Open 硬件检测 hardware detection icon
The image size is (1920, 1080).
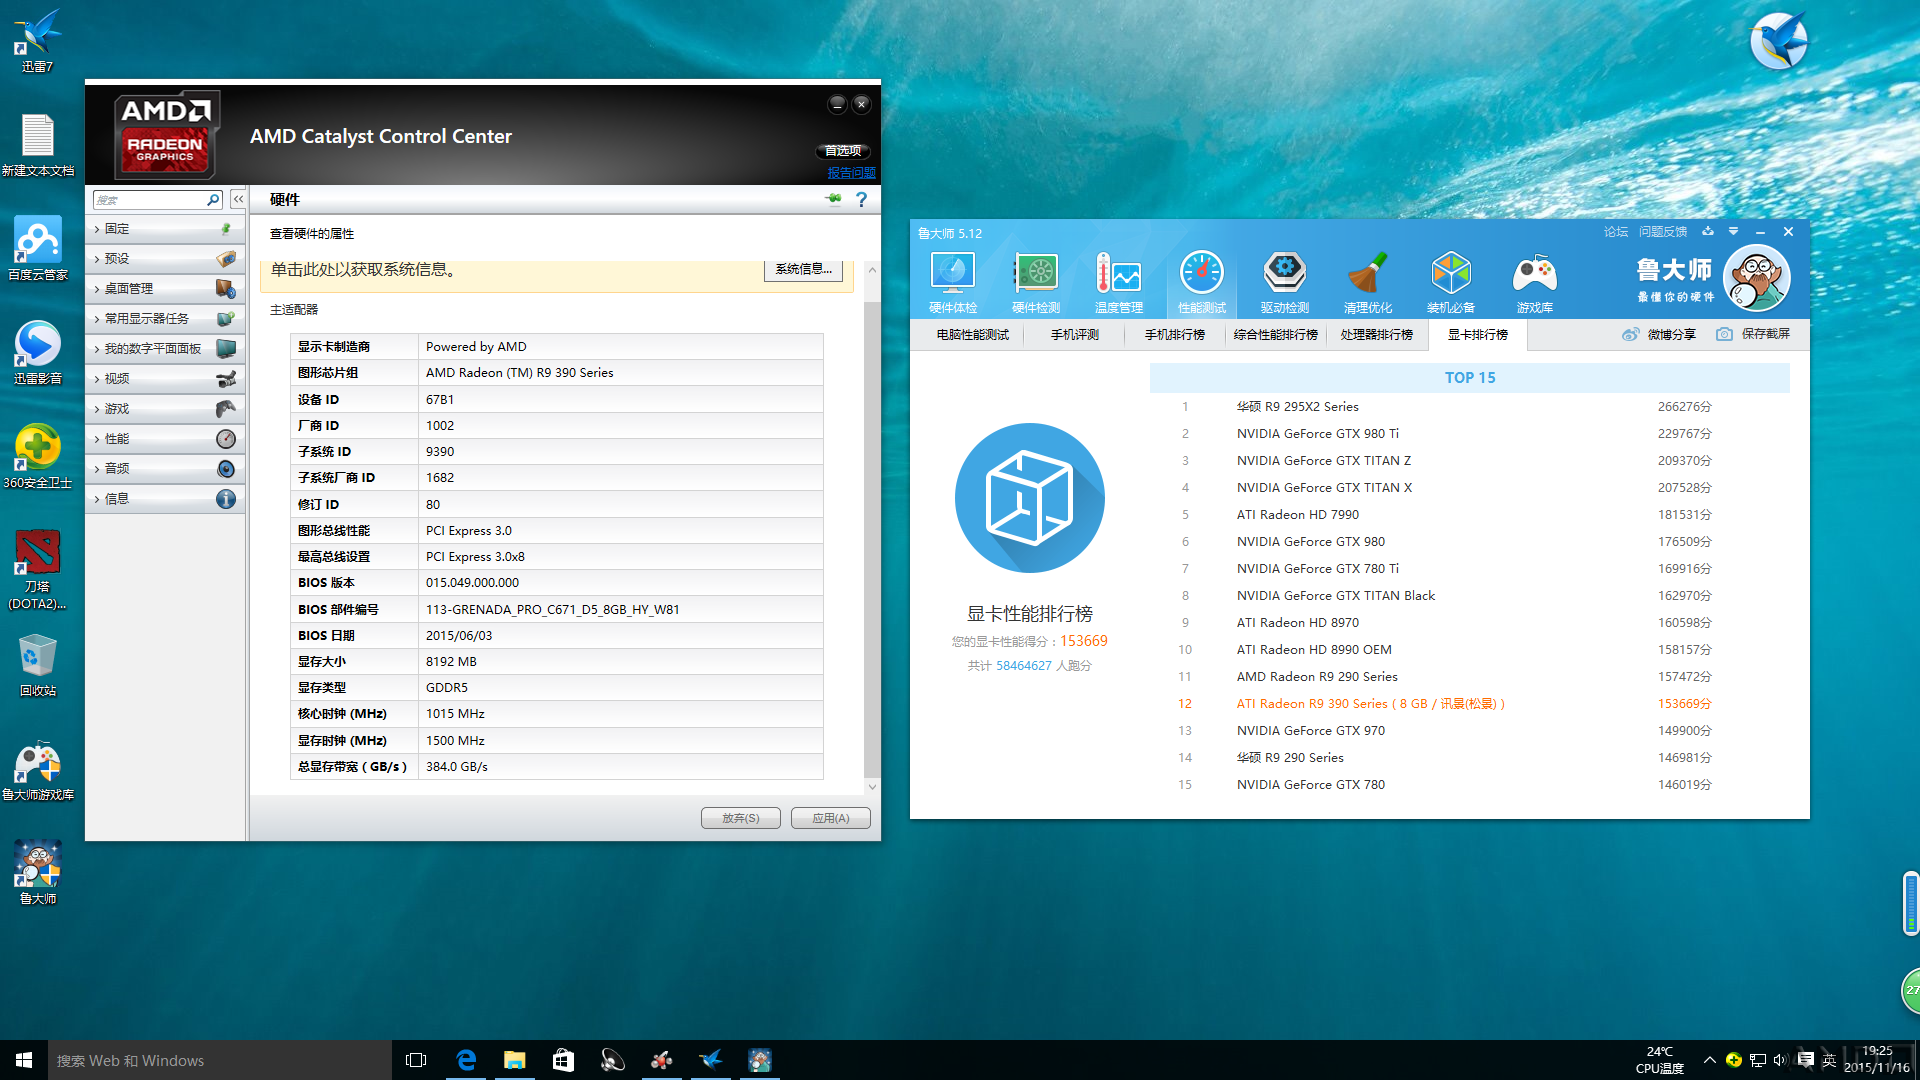(x=1035, y=282)
